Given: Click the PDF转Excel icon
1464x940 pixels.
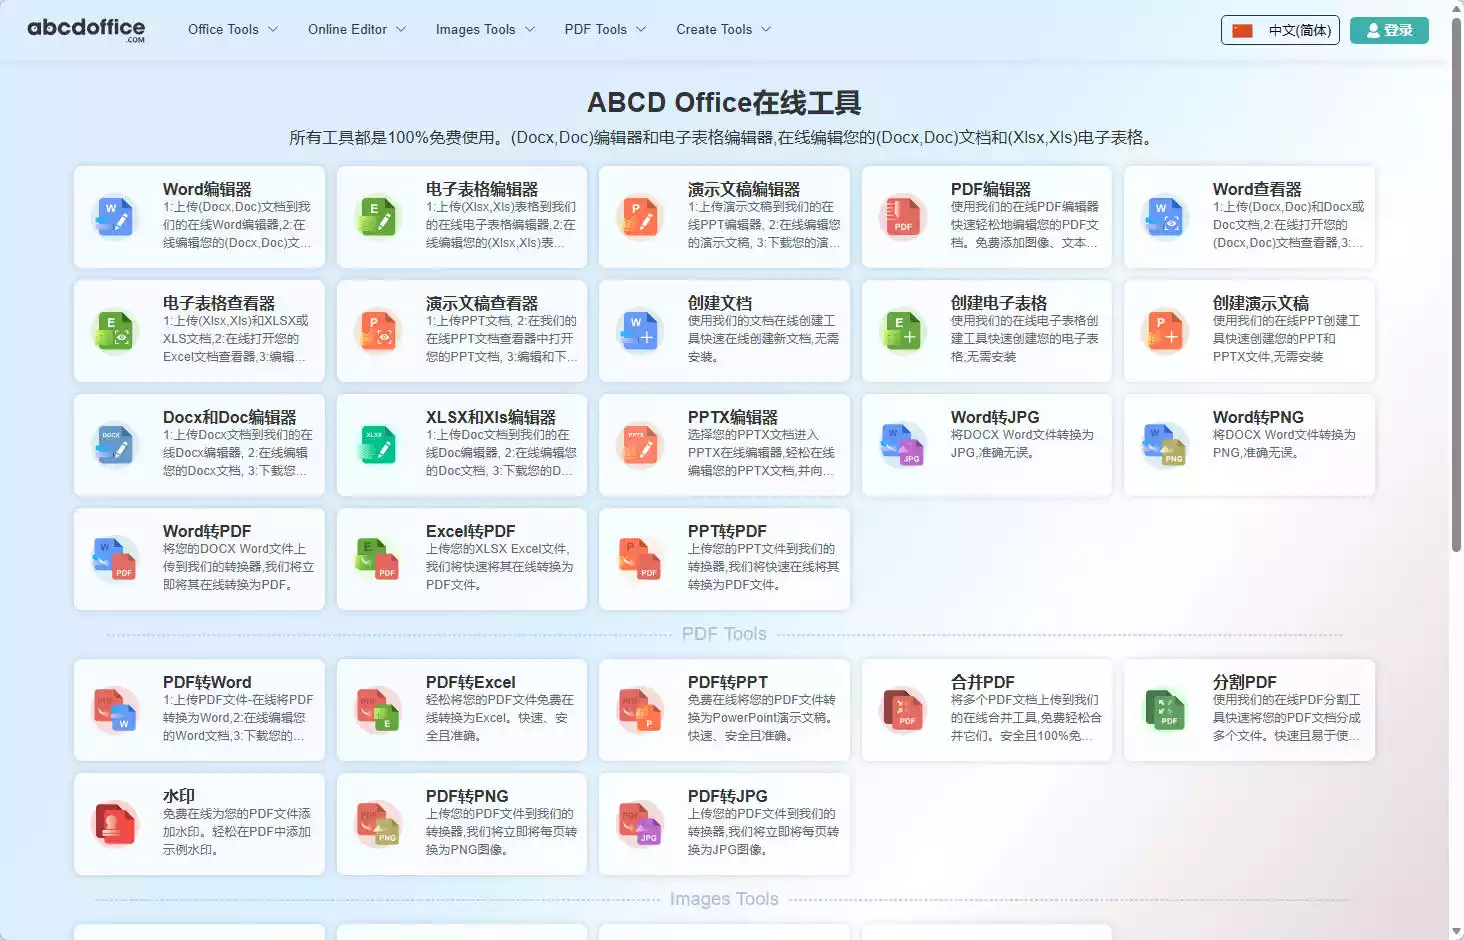Looking at the screenshot, I should 378,710.
